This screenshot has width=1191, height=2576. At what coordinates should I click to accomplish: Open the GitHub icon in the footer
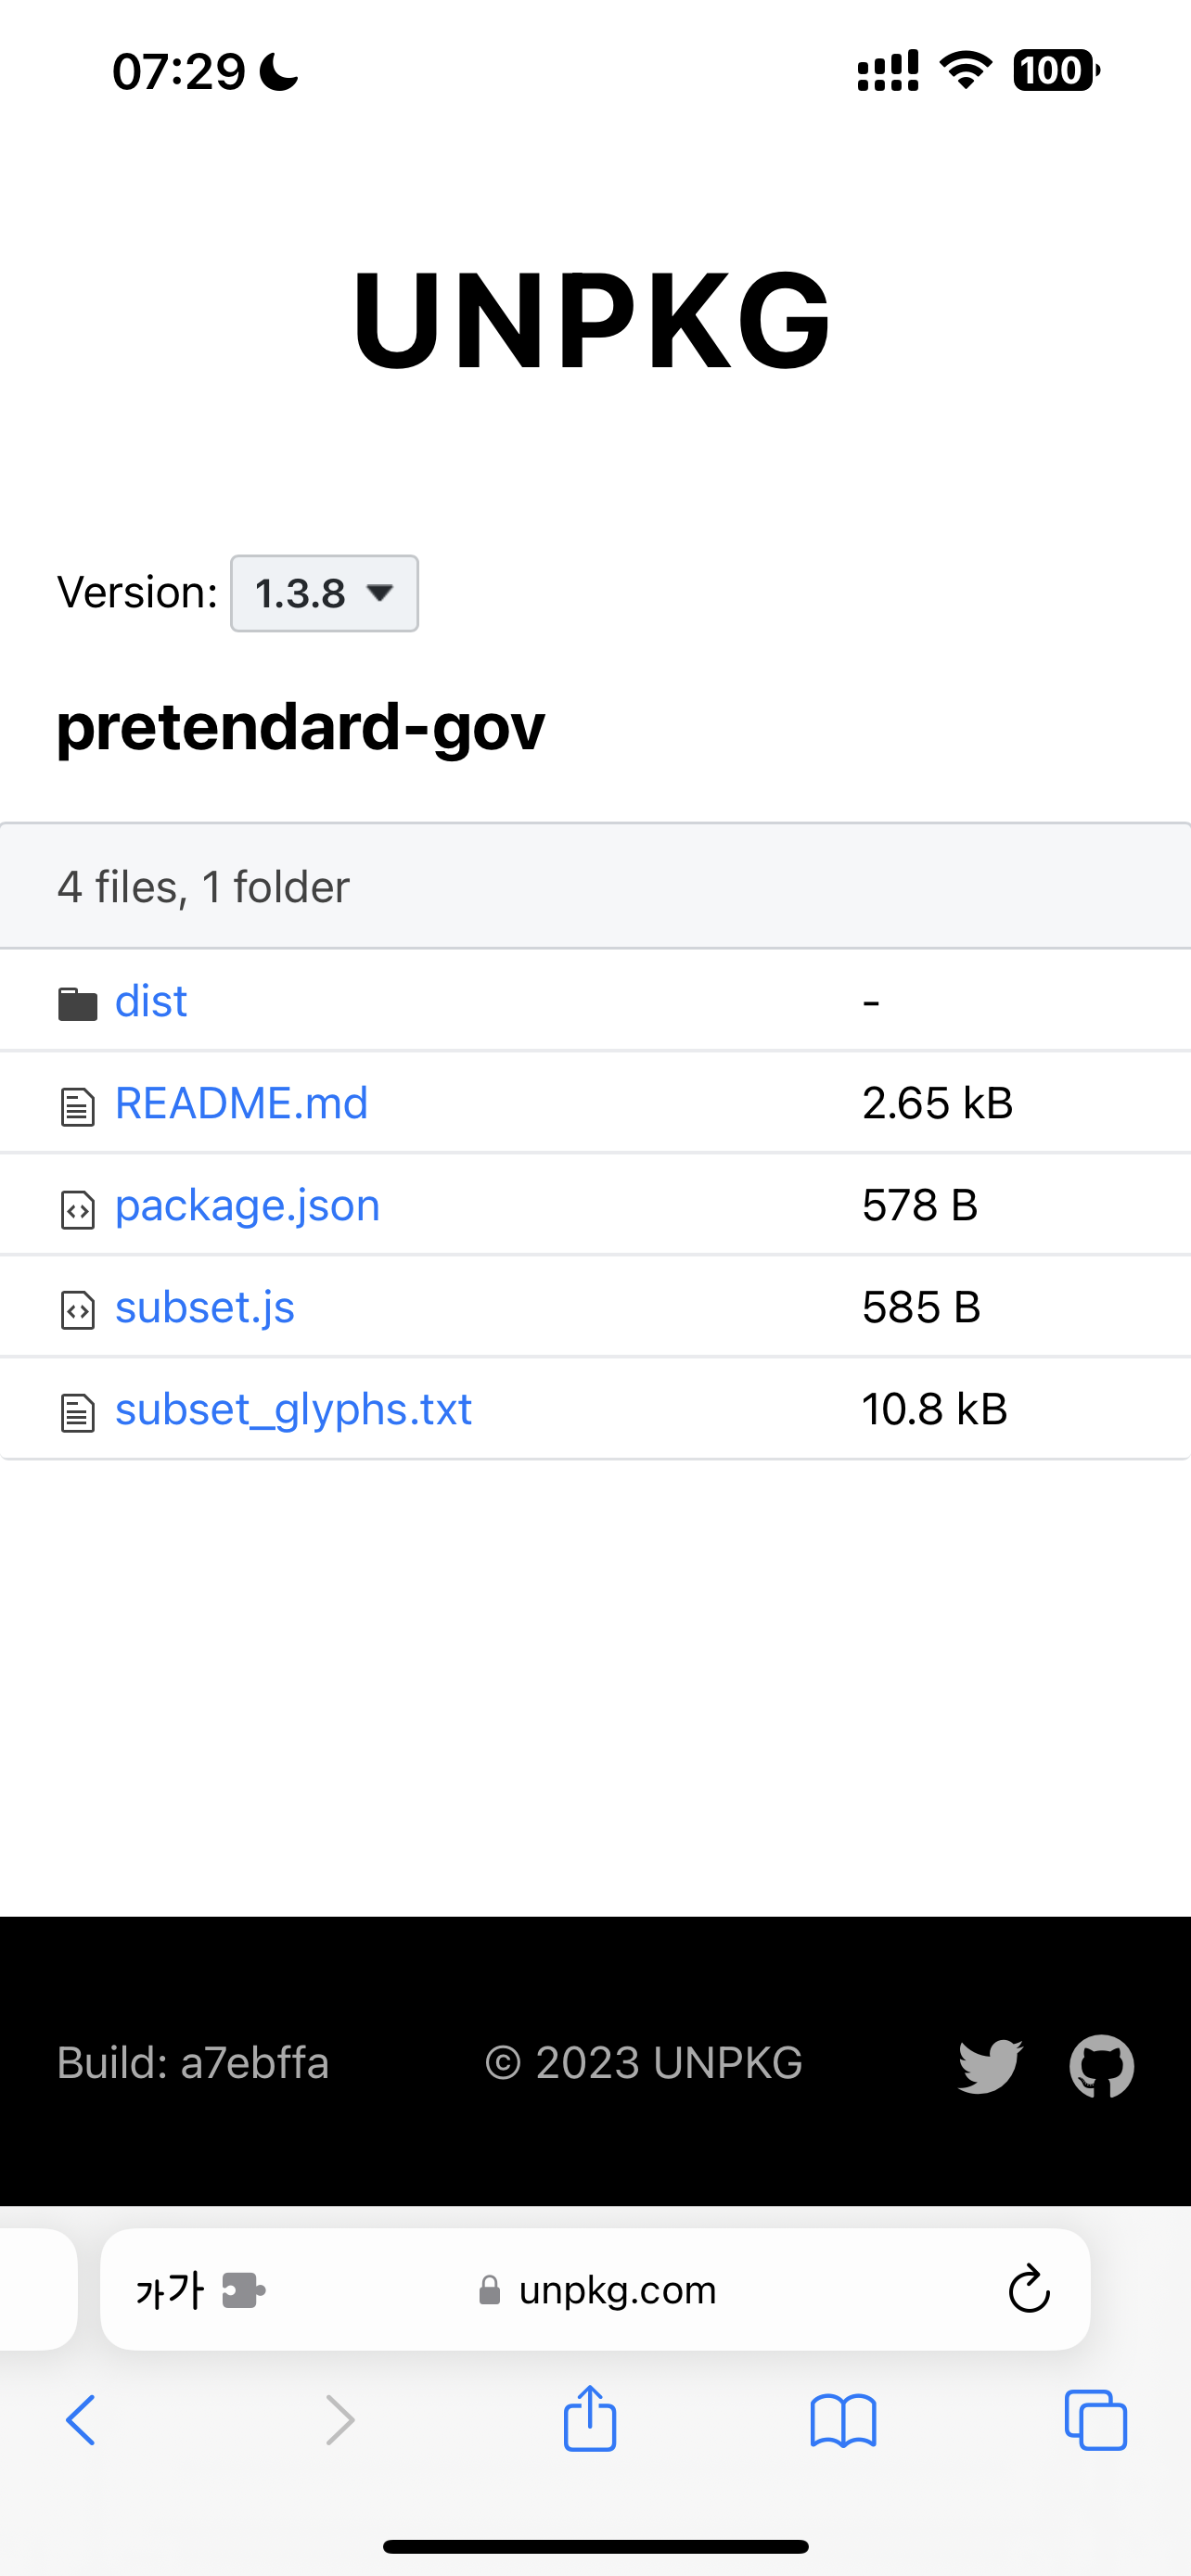[1101, 2062]
